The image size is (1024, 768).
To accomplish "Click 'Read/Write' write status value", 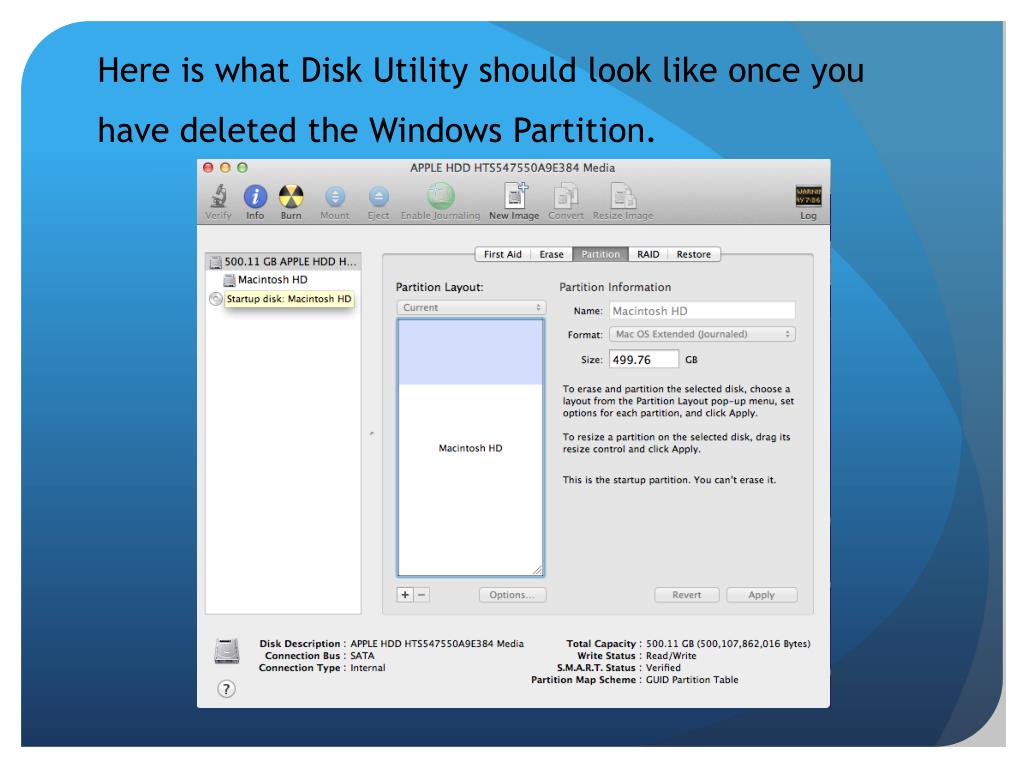I will click(x=671, y=656).
